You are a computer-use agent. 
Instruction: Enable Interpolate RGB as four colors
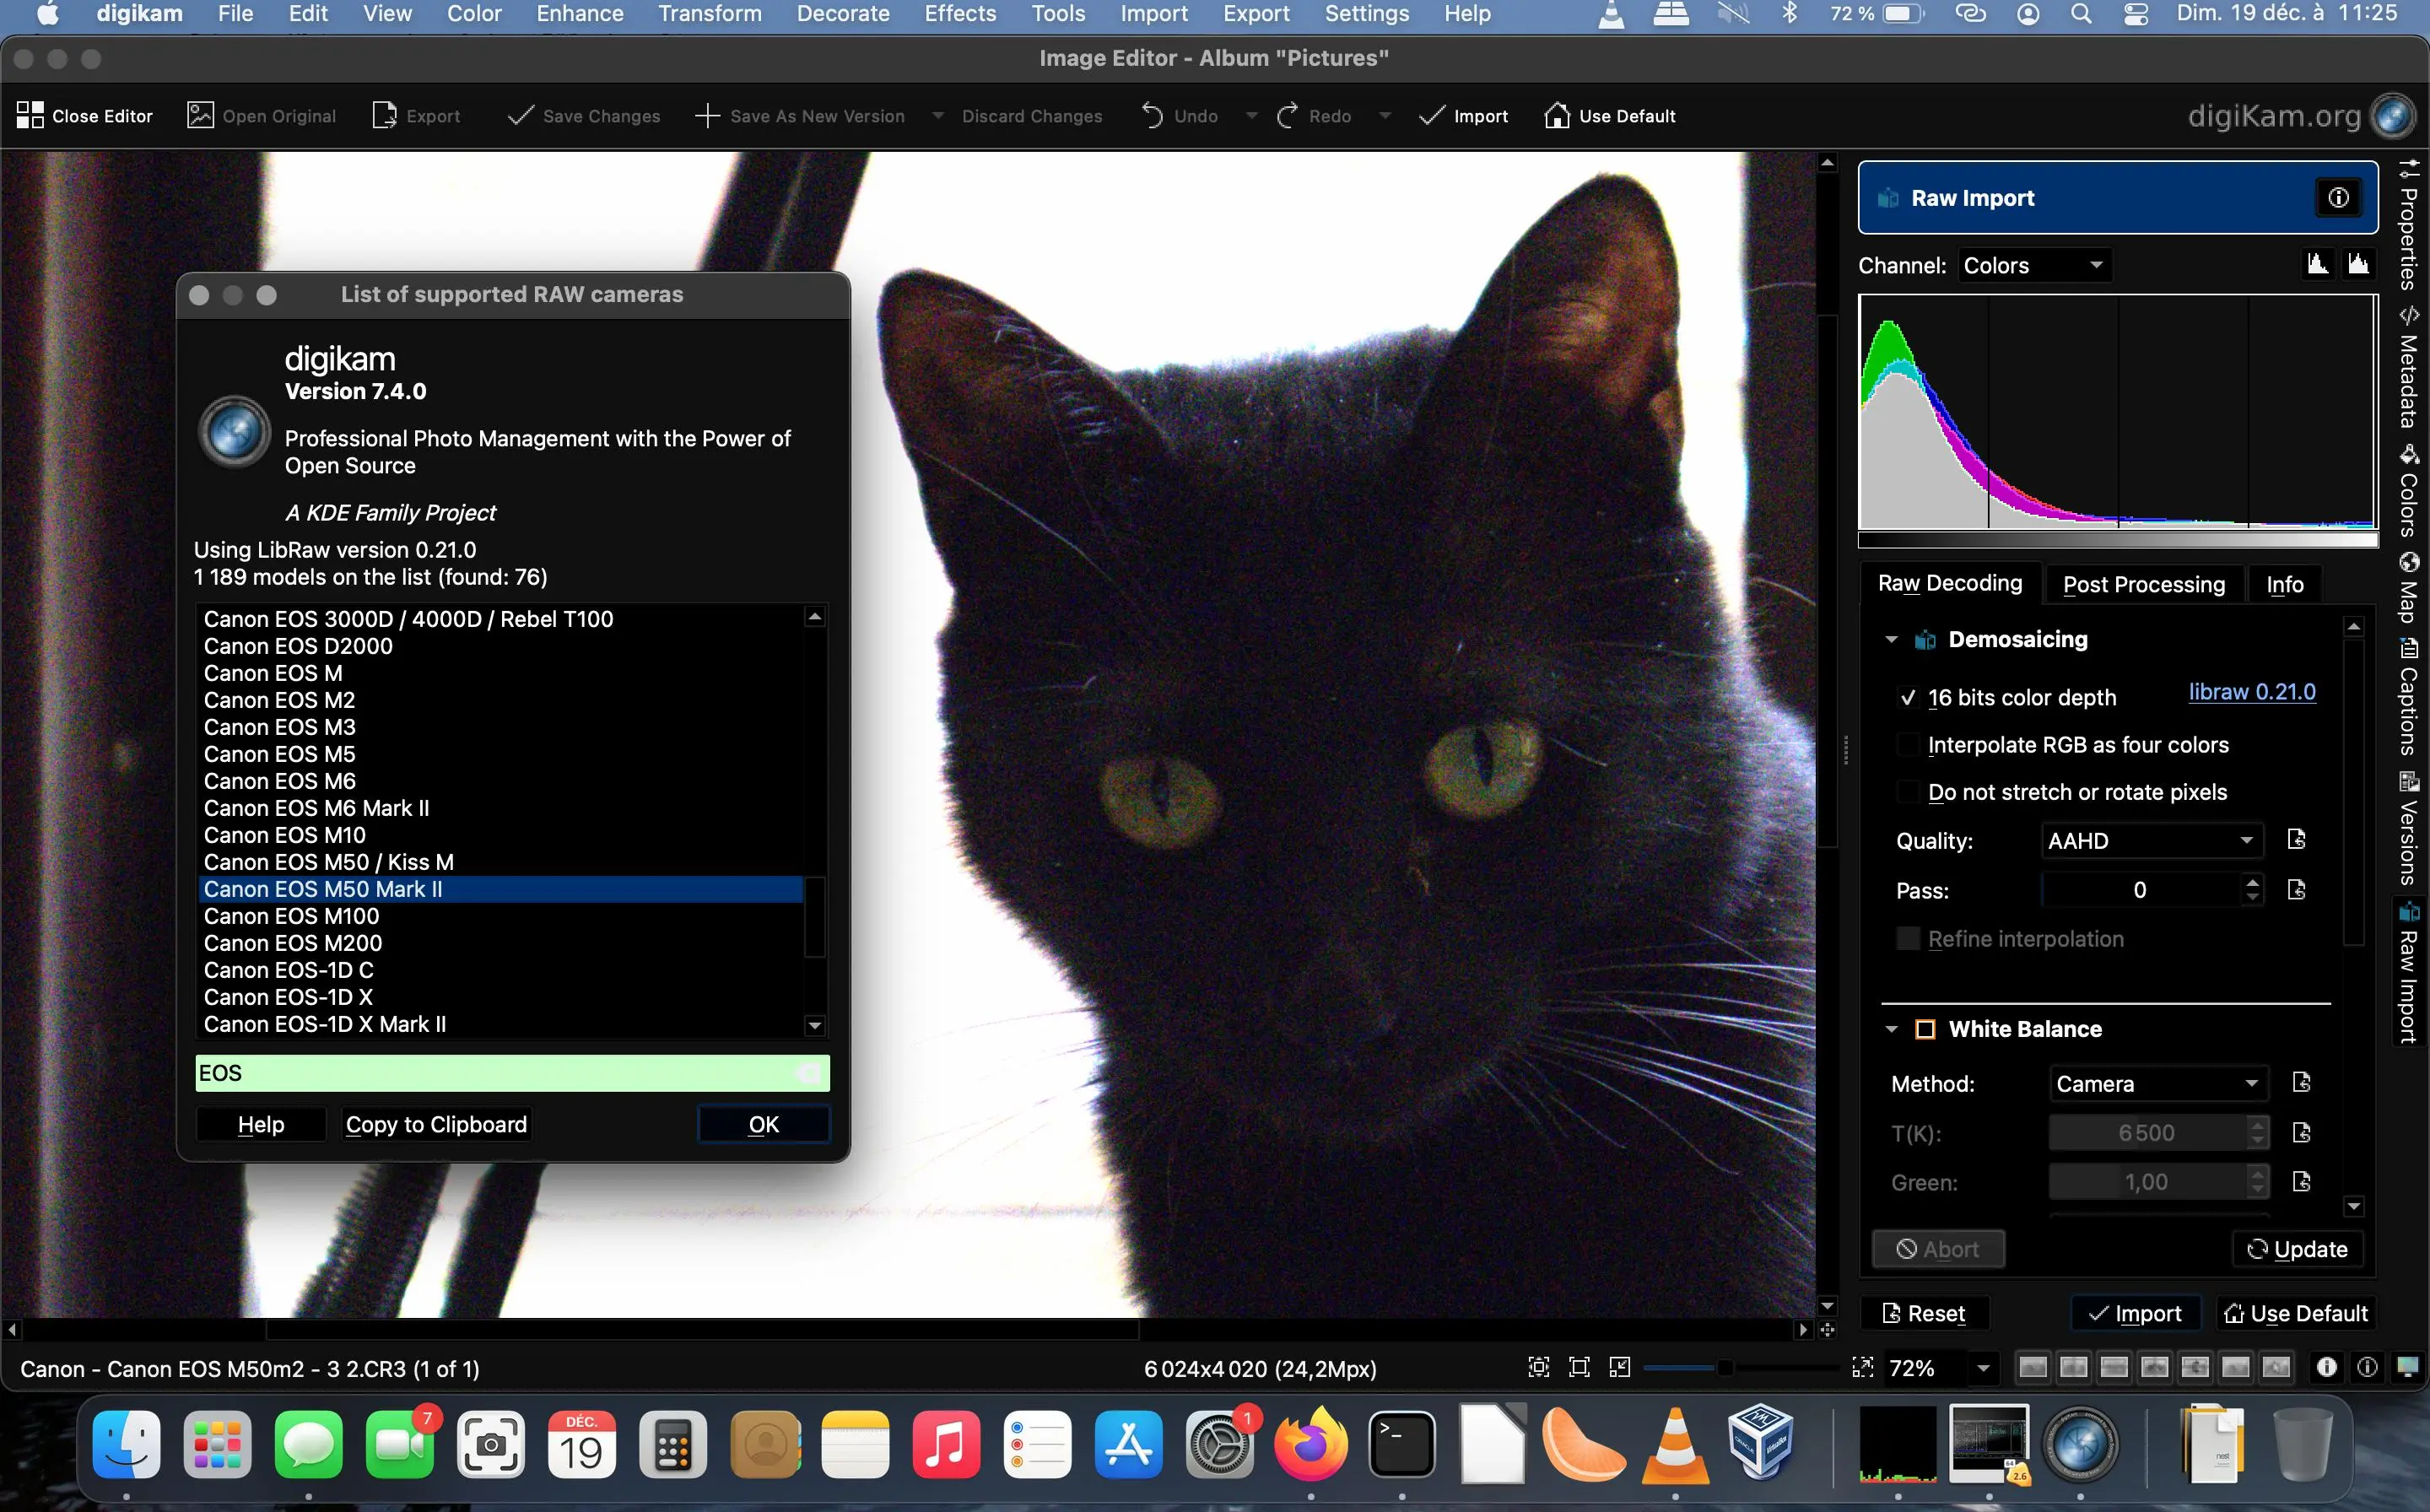1910,745
